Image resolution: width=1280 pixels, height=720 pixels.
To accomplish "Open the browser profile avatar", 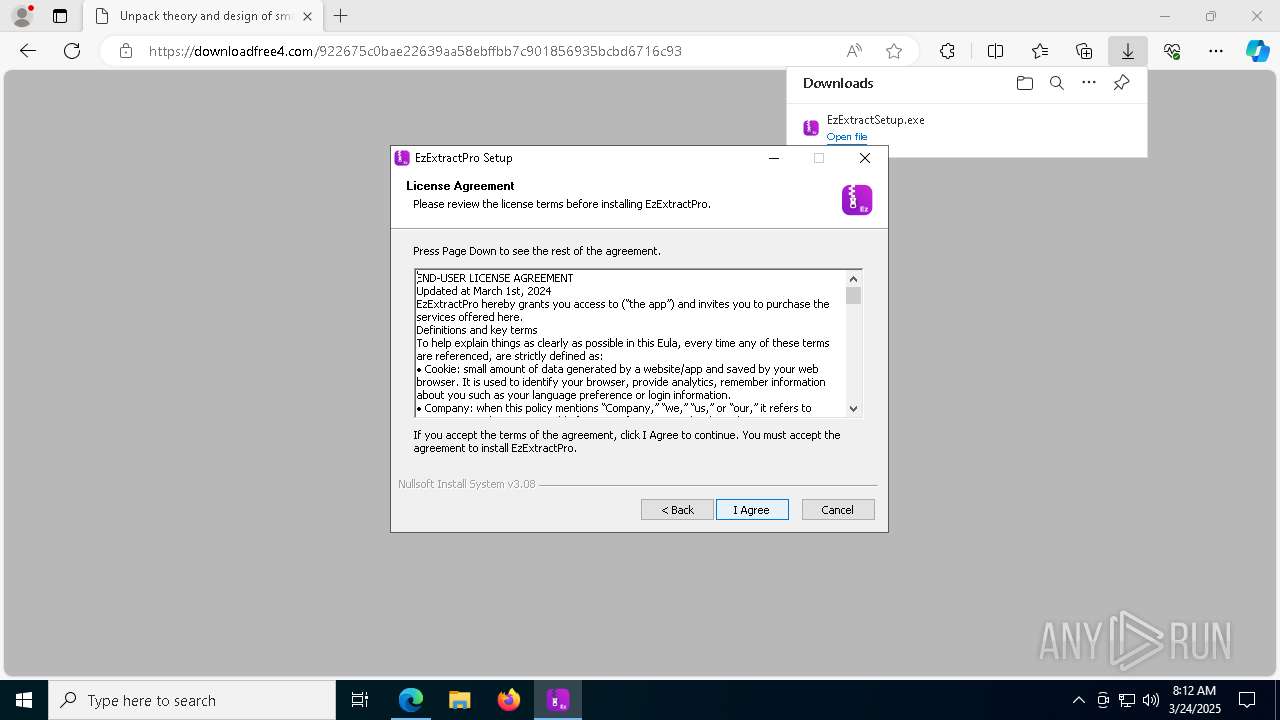I will coord(21,16).
